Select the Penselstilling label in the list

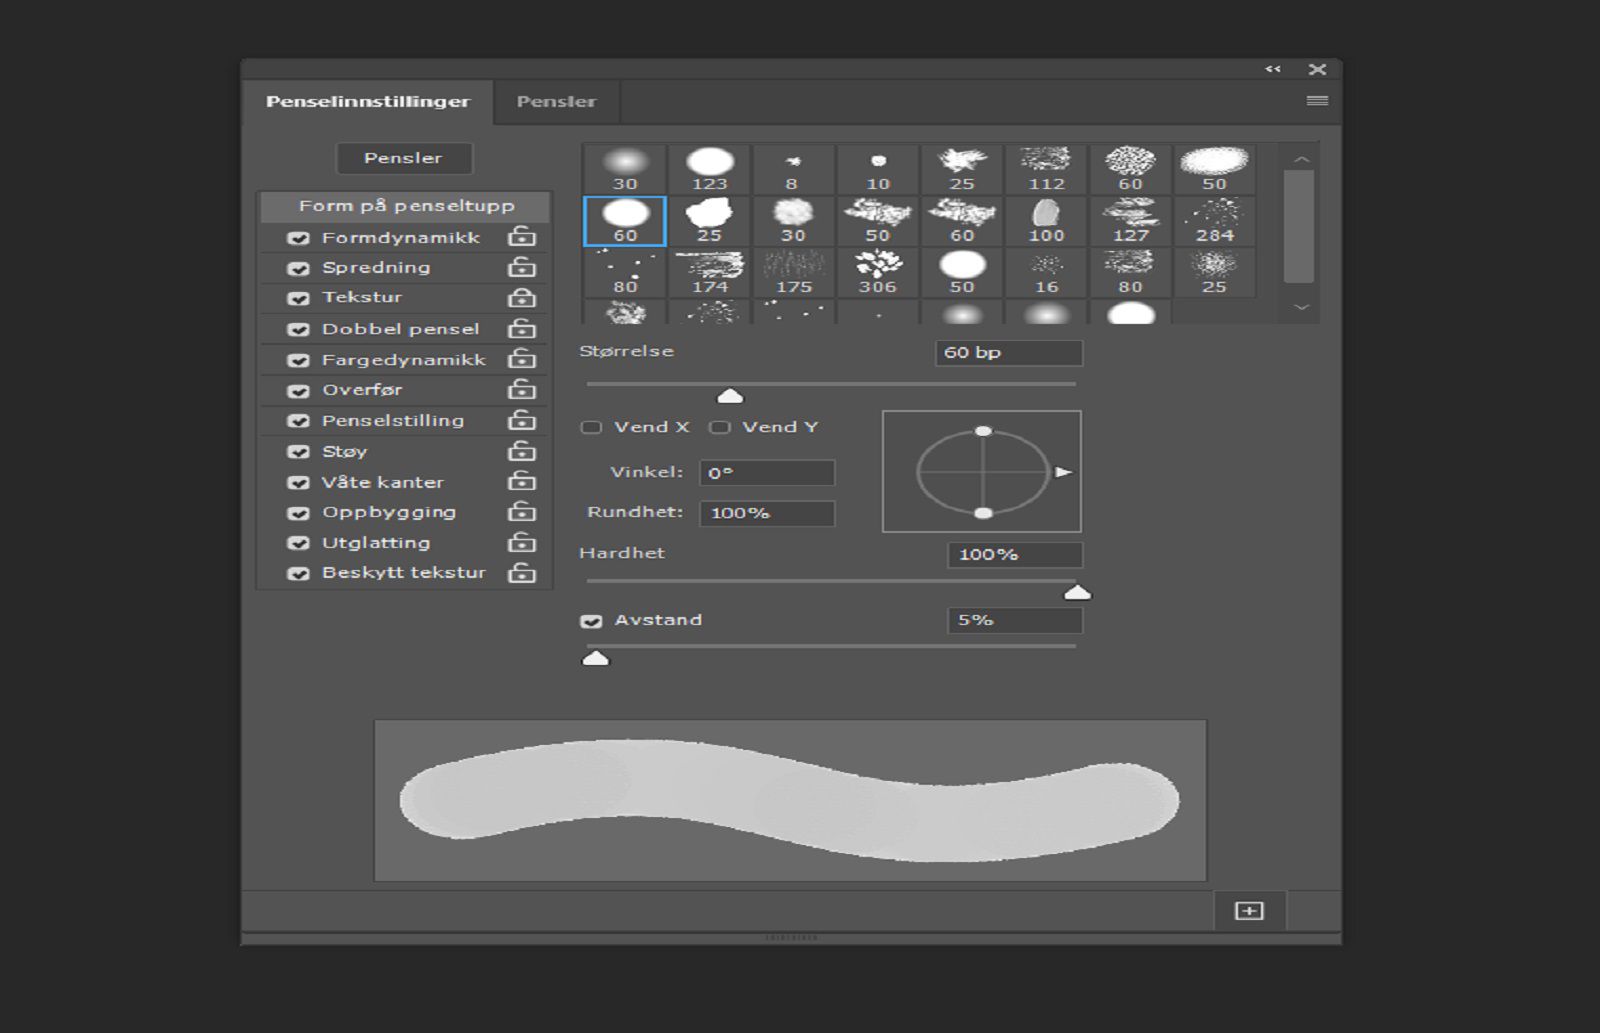click(x=393, y=420)
